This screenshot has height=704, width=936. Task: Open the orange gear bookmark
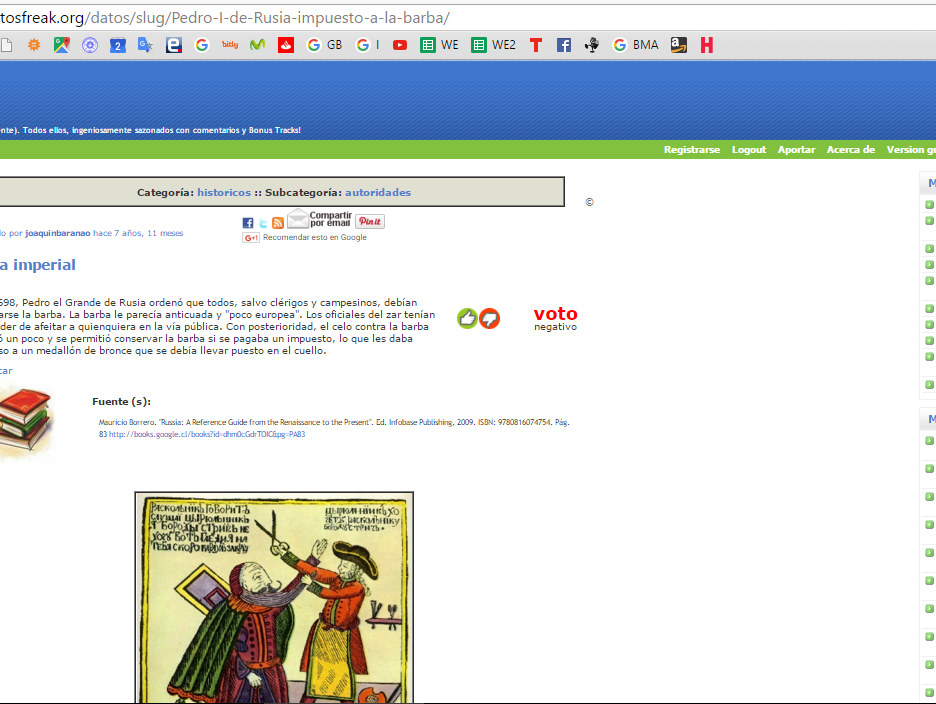pos(34,45)
